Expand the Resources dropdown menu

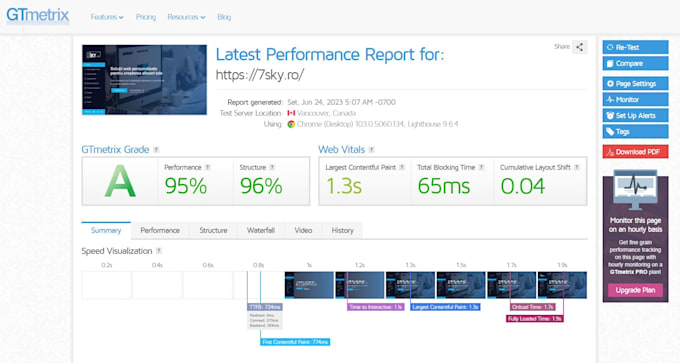point(186,17)
